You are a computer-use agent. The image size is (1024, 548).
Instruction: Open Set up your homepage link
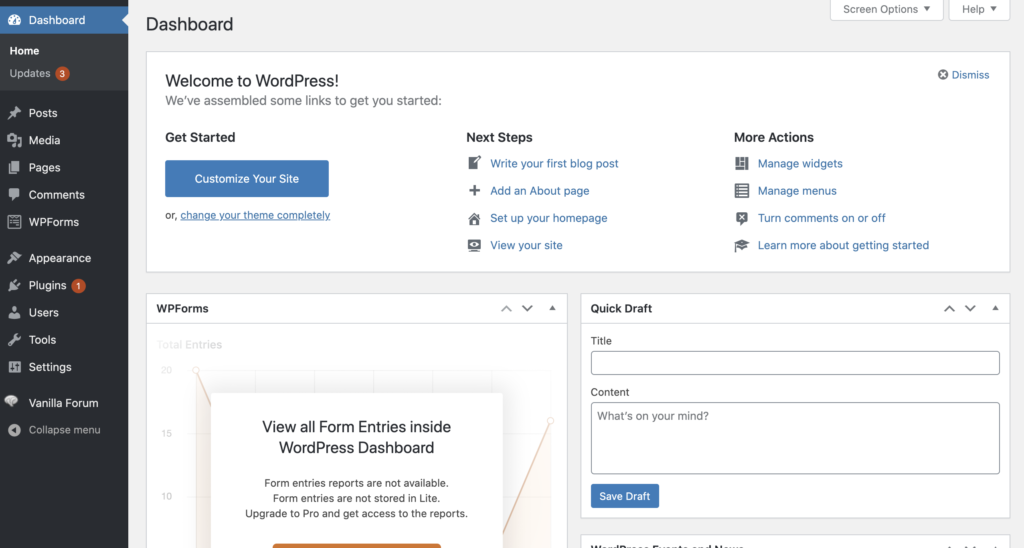549,218
